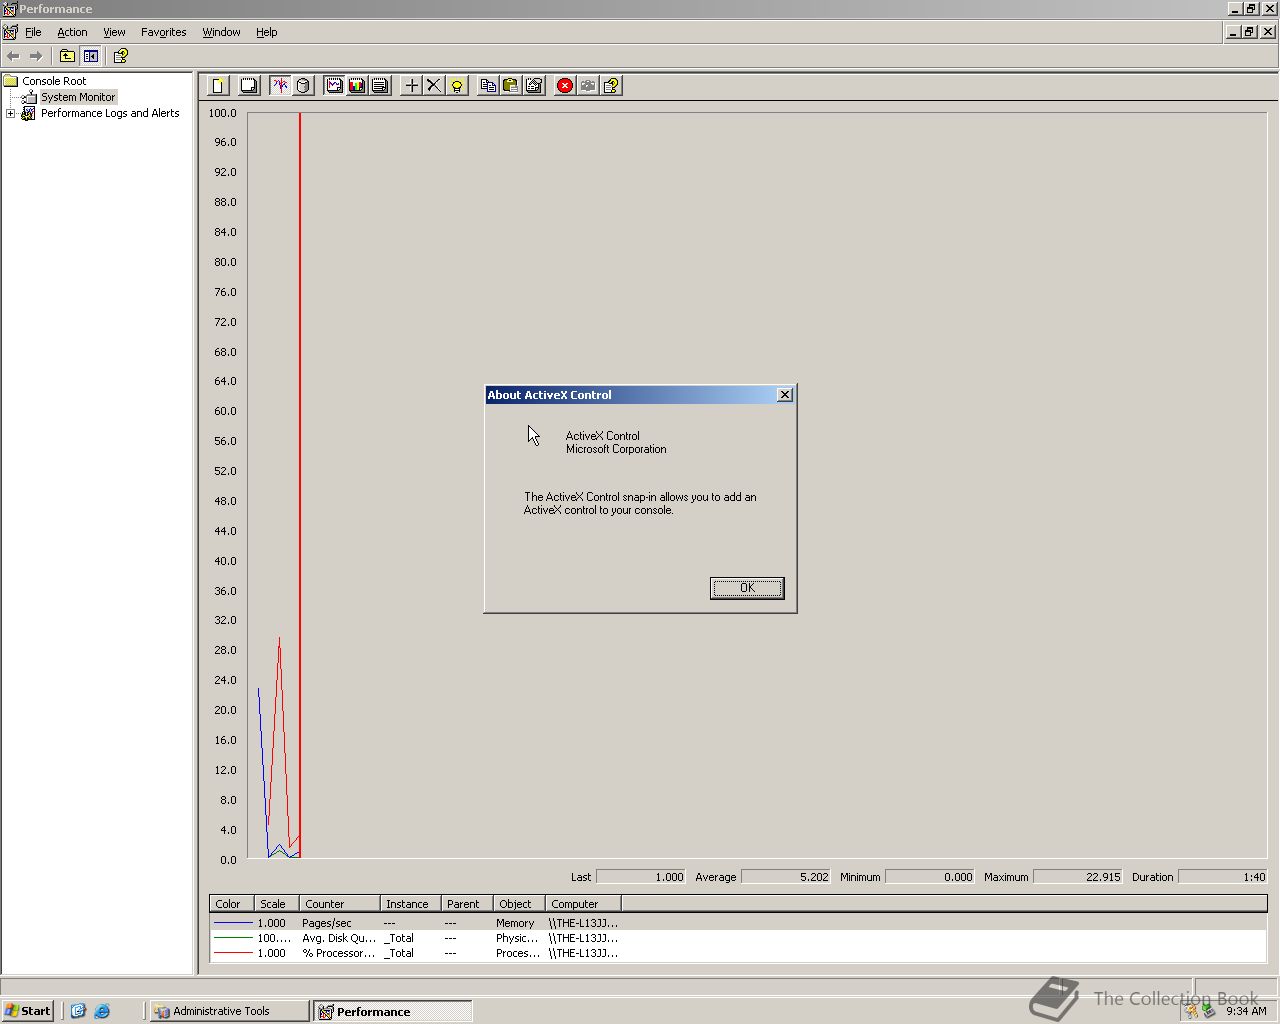Viewport: 1280px width, 1024px height.
Task: Switch to the View Report icon
Action: pyautogui.click(x=380, y=86)
